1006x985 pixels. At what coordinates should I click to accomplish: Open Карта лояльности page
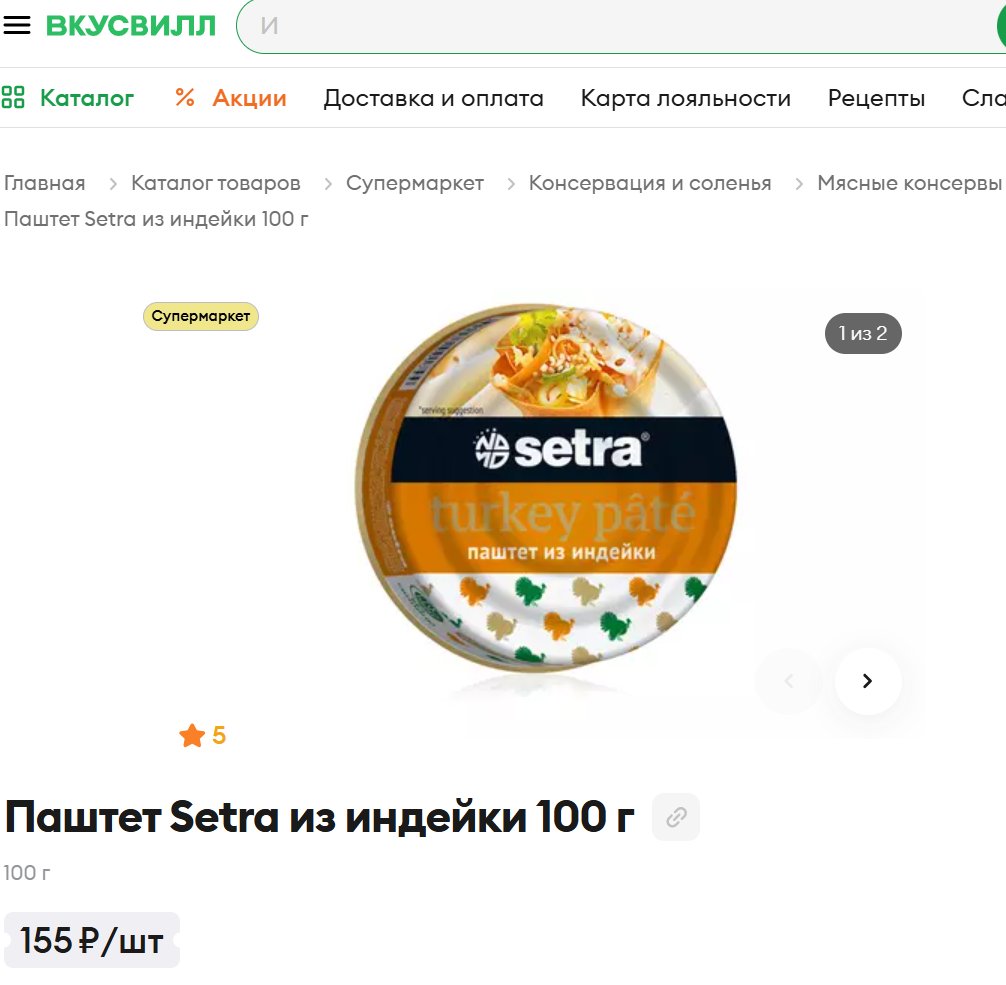tap(686, 98)
